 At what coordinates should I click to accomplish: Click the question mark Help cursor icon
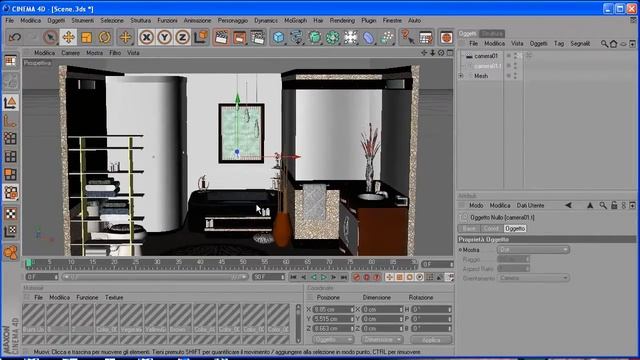click(407, 37)
